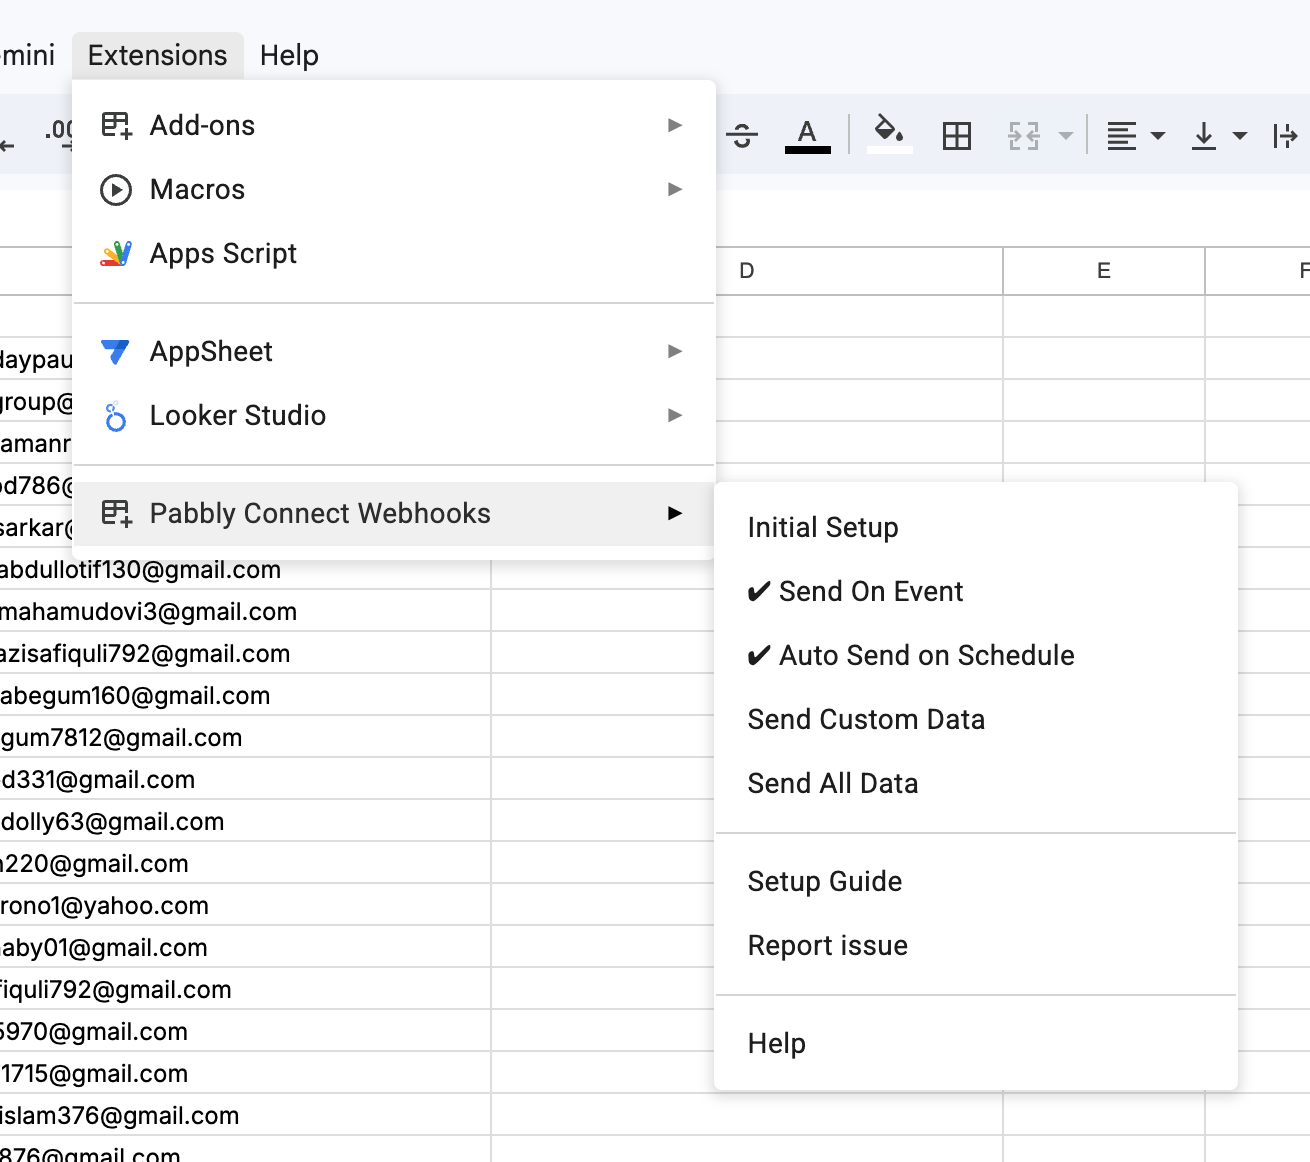Open the text color tool
The height and width of the screenshot is (1162, 1310).
click(x=808, y=135)
